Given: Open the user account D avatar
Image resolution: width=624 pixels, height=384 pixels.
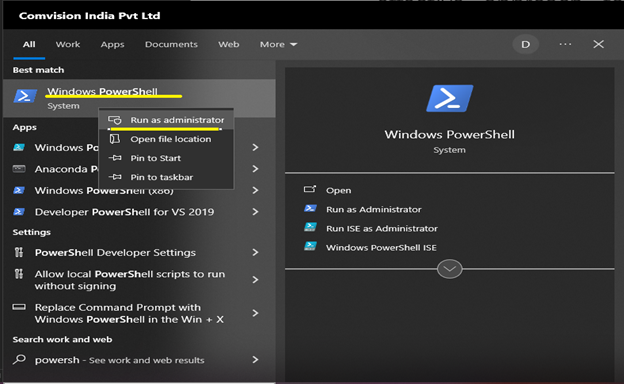Looking at the screenshot, I should [525, 44].
